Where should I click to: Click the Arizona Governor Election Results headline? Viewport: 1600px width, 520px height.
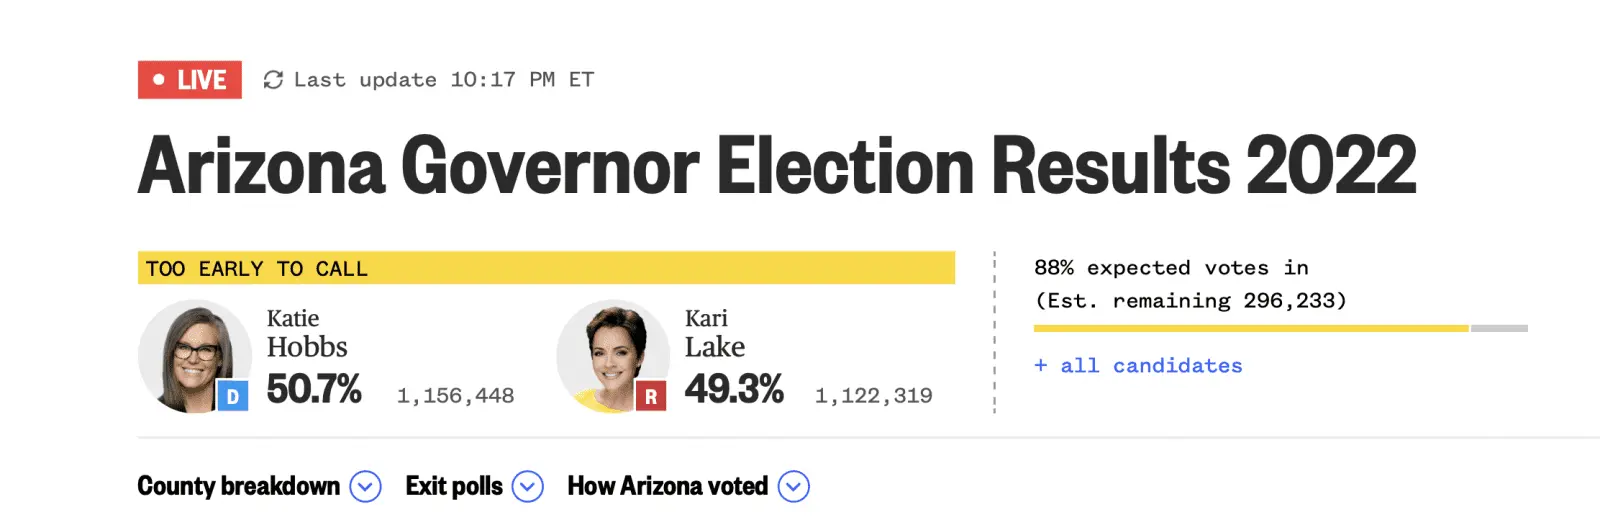[x=777, y=166]
